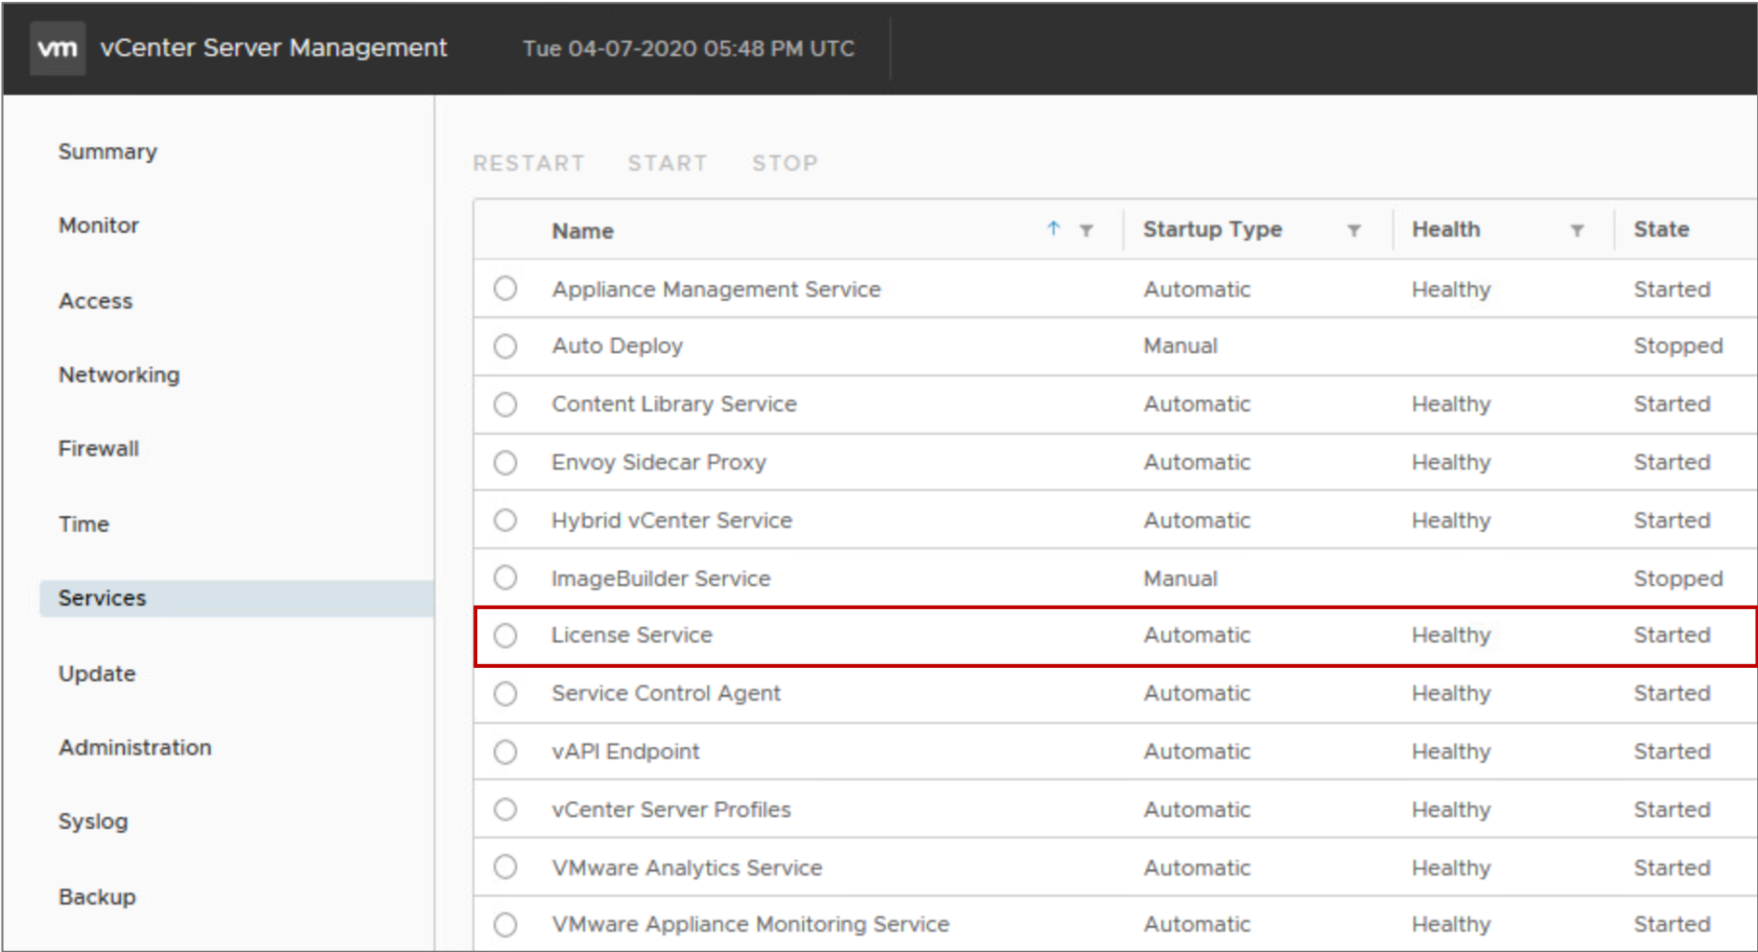Click 'VMware Appliance Monitoring Service' name
Image resolution: width=1758 pixels, height=952 pixels.
coord(750,924)
